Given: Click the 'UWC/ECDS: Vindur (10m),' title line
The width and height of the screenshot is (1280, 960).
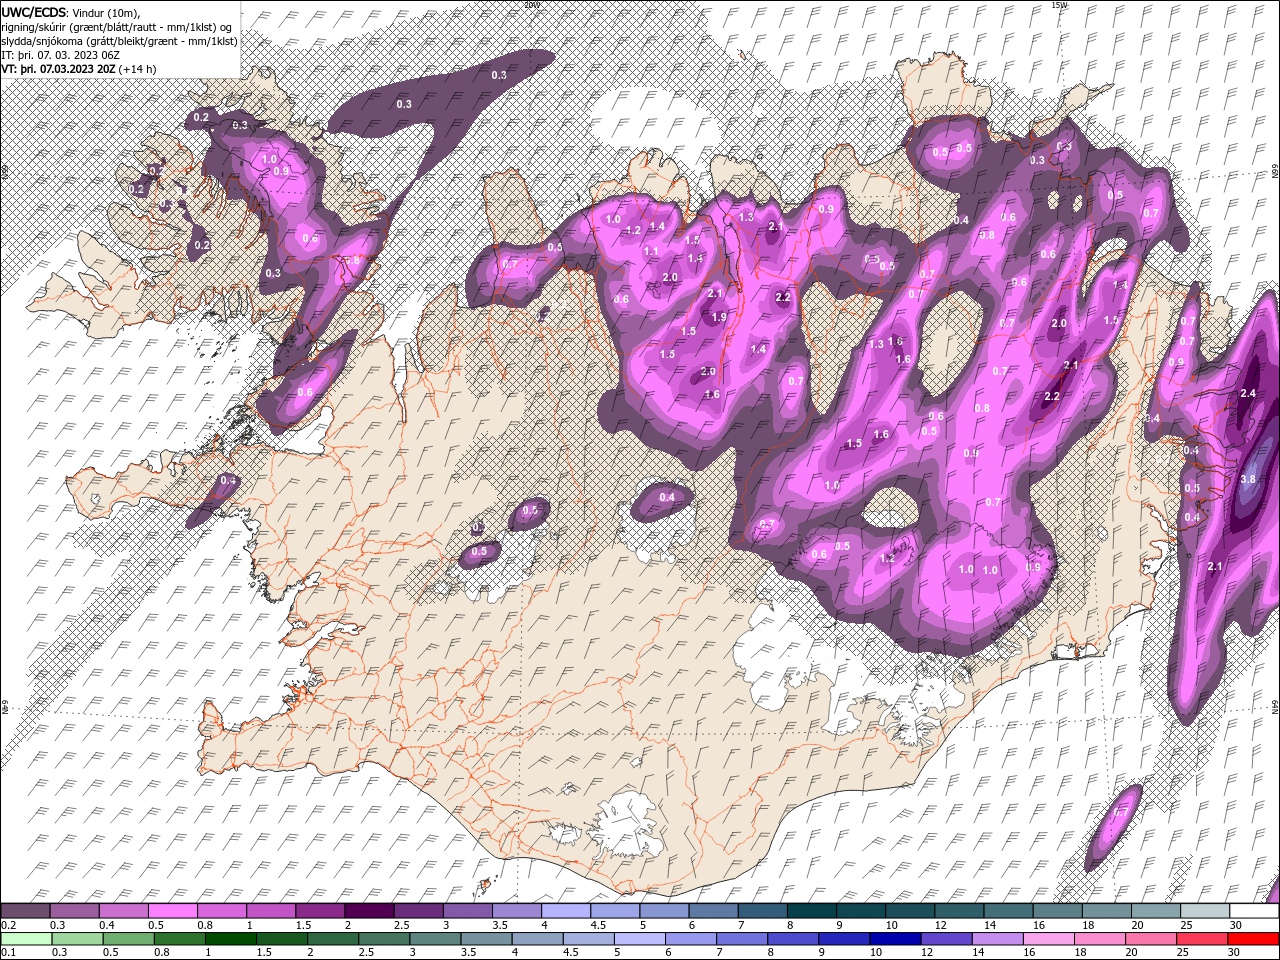Looking at the screenshot, I should (72, 12).
